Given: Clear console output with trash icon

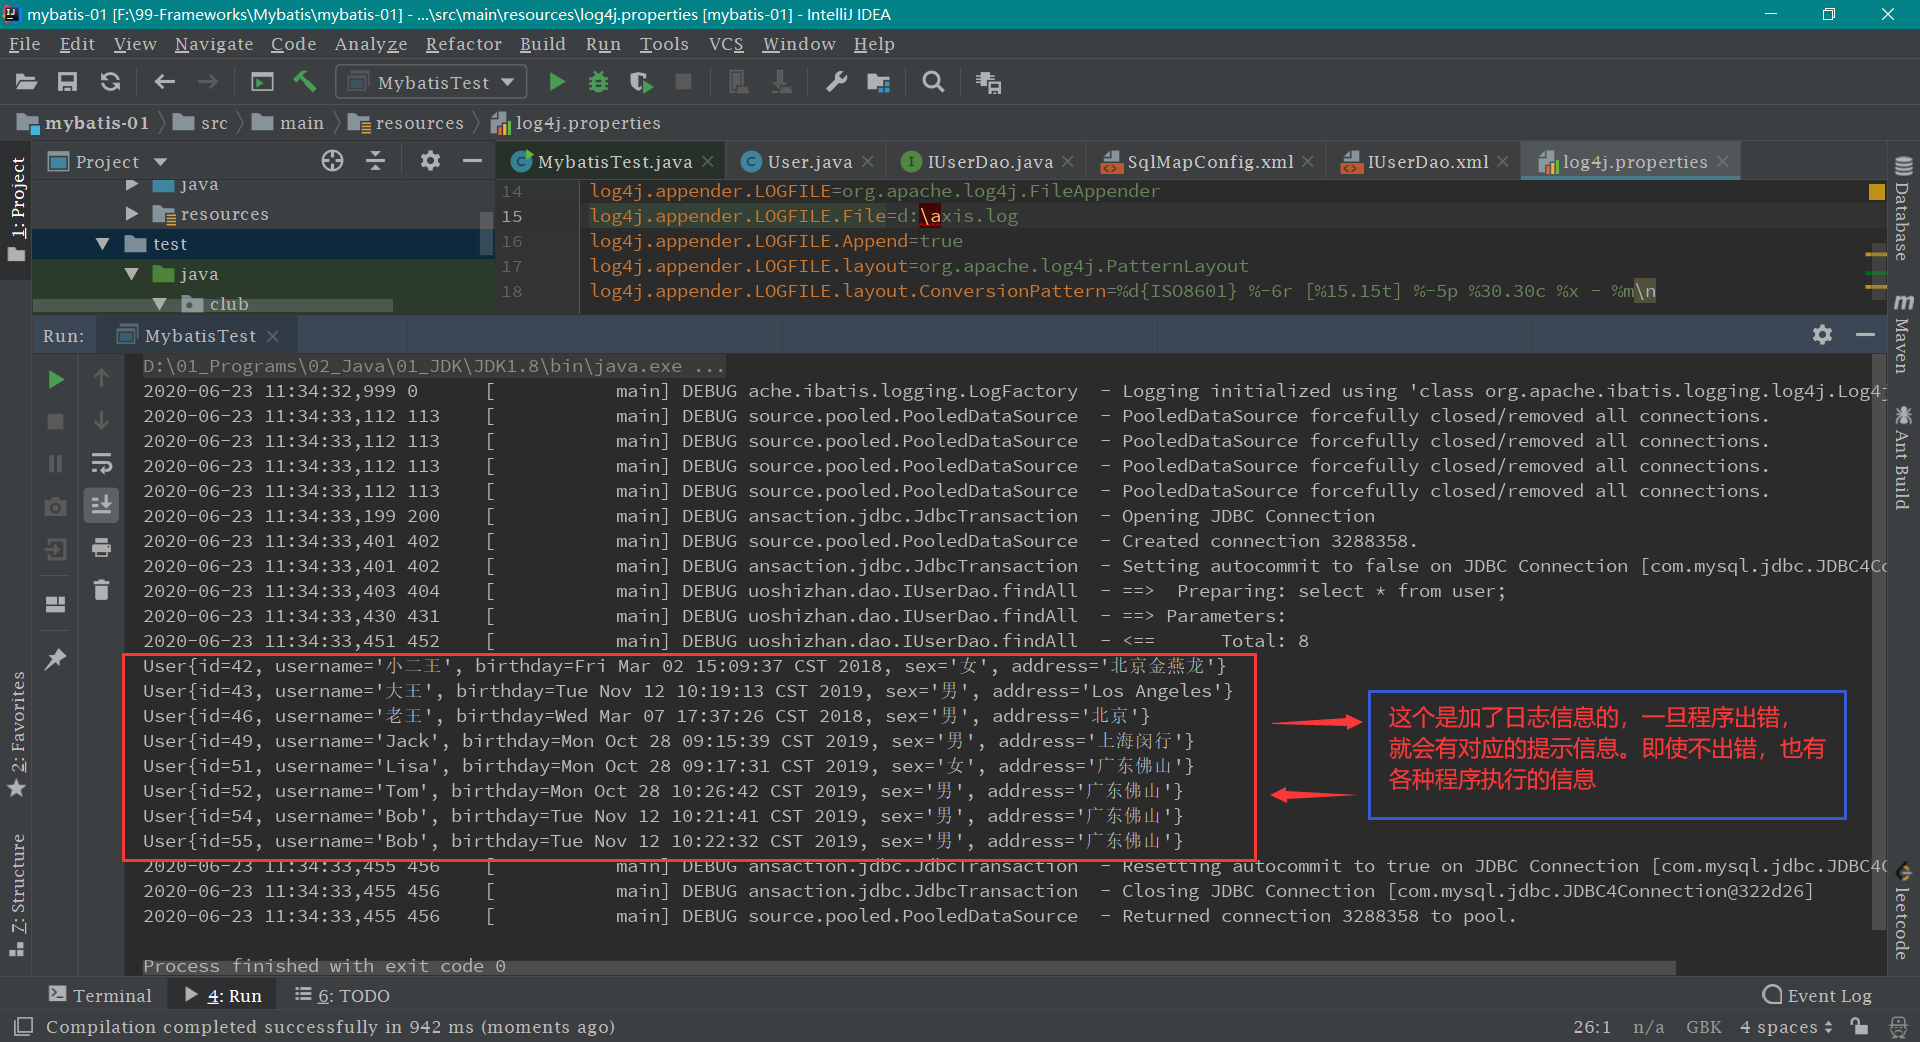Looking at the screenshot, I should coord(101,590).
